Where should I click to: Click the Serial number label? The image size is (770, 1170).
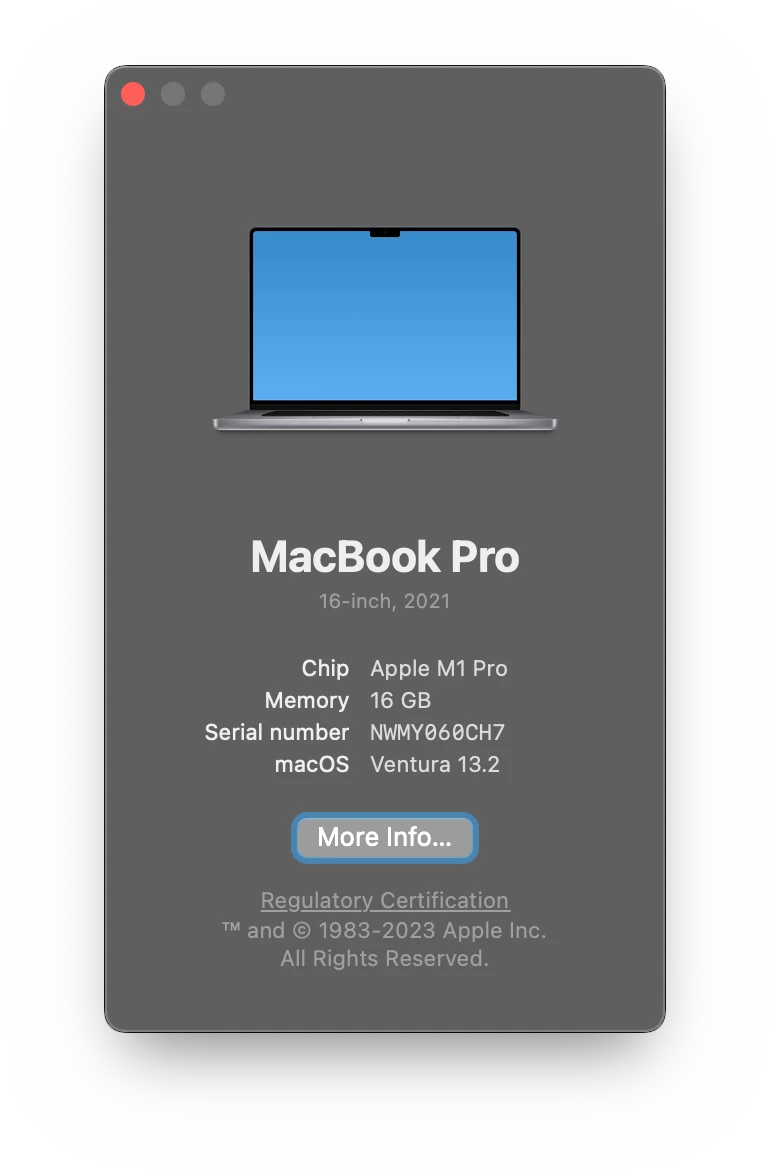point(277,732)
